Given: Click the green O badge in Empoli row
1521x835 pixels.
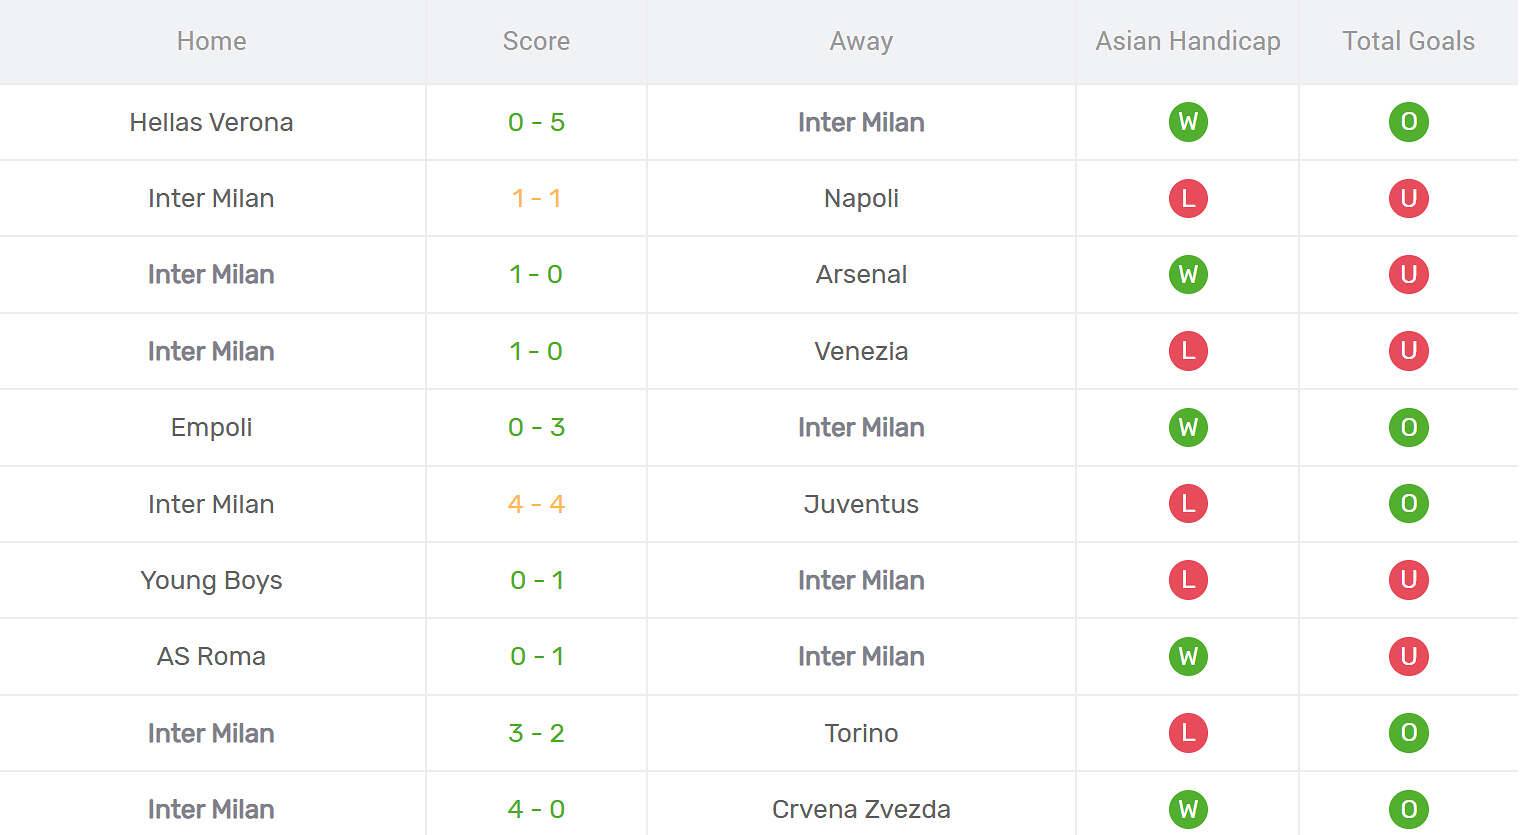Looking at the screenshot, I should [1408, 427].
